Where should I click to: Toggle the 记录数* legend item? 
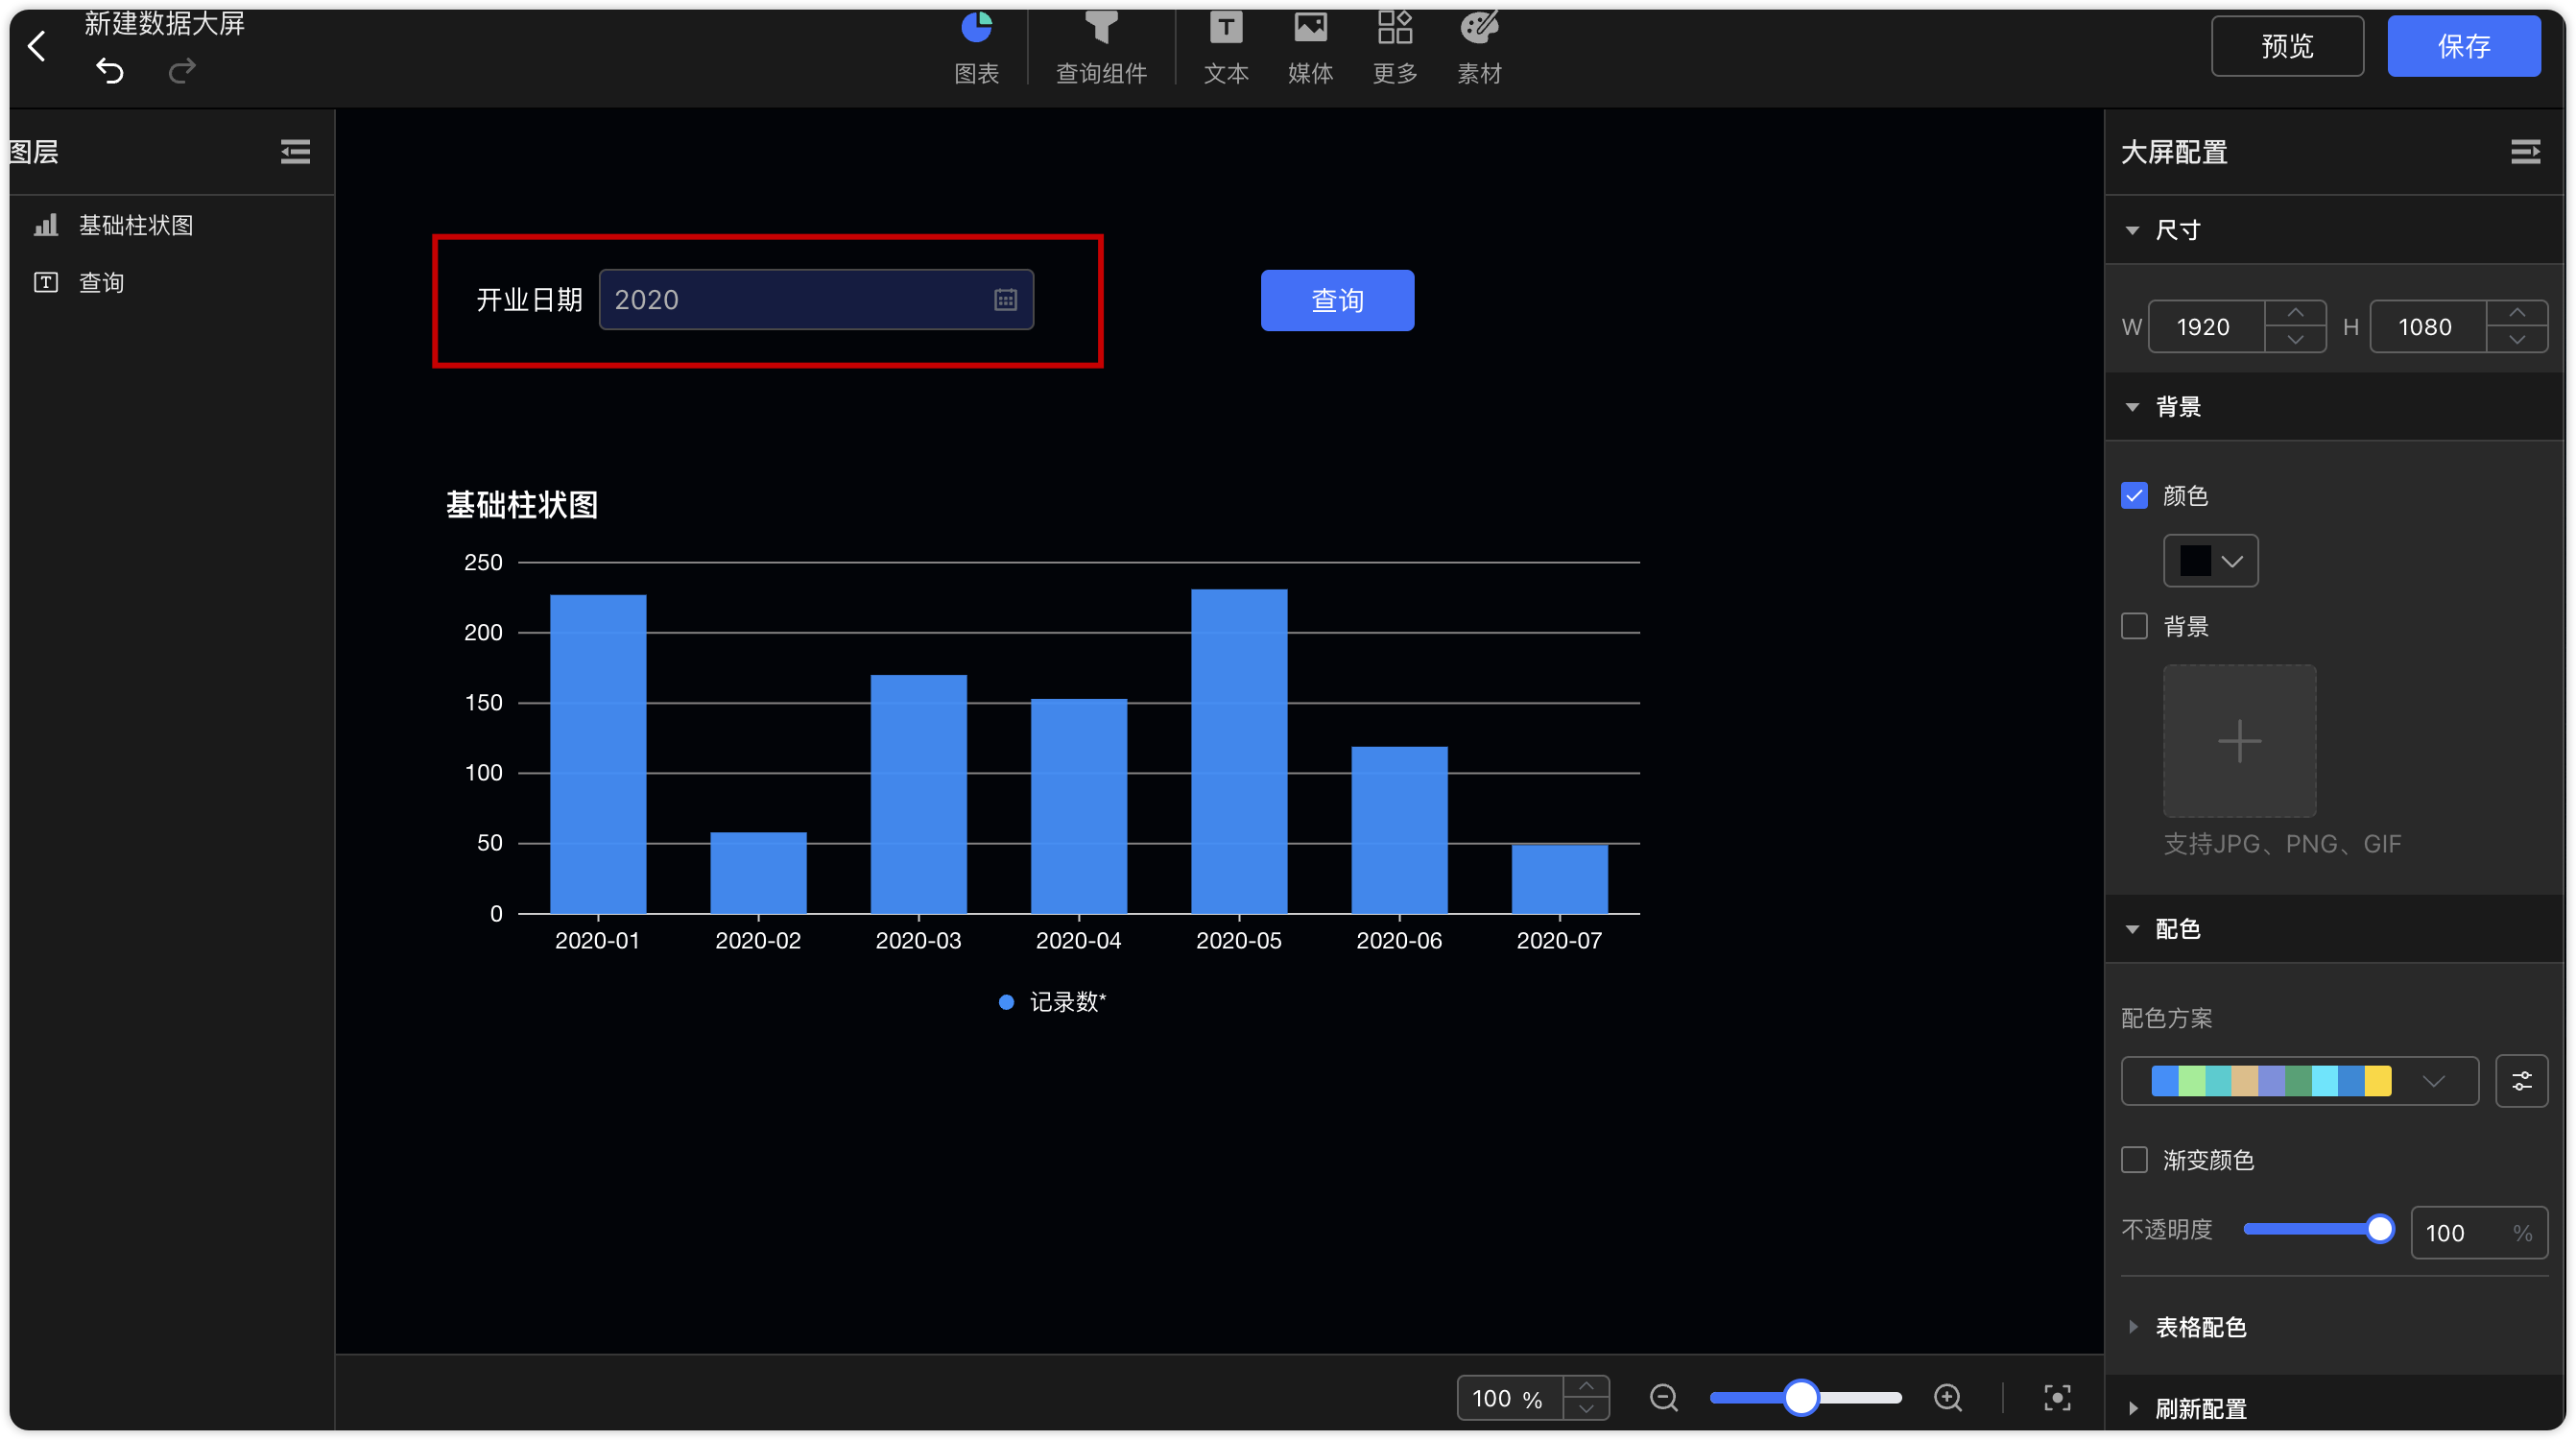[x=1052, y=1002]
